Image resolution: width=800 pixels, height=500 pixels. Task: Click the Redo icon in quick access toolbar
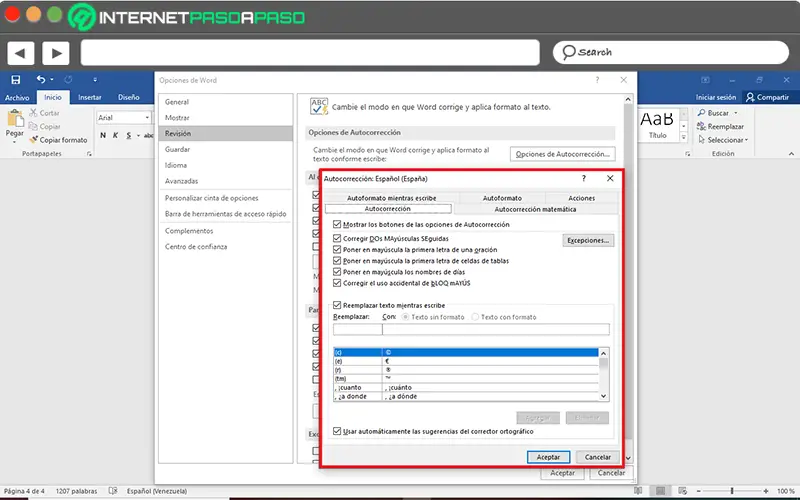click(x=68, y=79)
